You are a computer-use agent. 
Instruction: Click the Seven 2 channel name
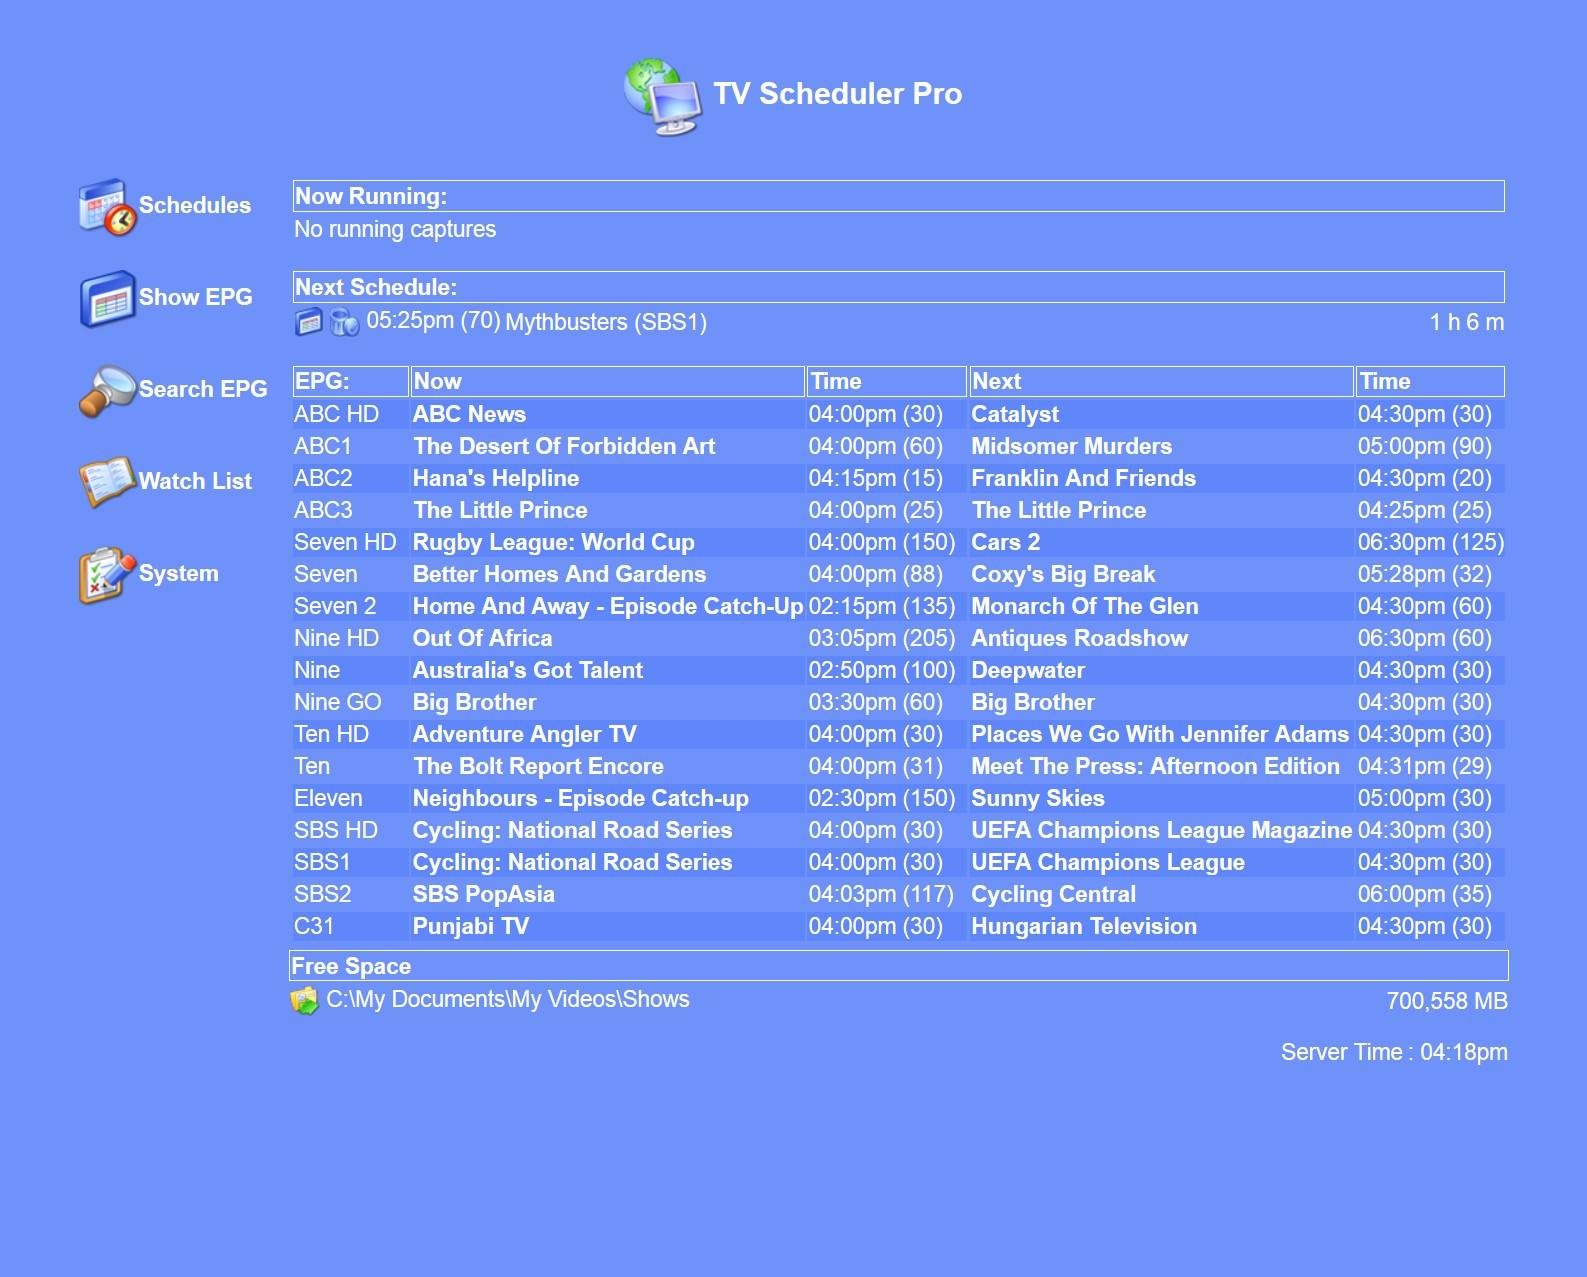pyautogui.click(x=335, y=606)
